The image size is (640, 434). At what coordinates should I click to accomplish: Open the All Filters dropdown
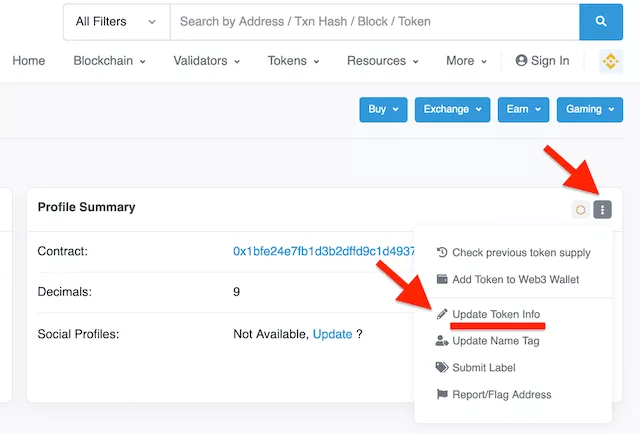(x=117, y=22)
